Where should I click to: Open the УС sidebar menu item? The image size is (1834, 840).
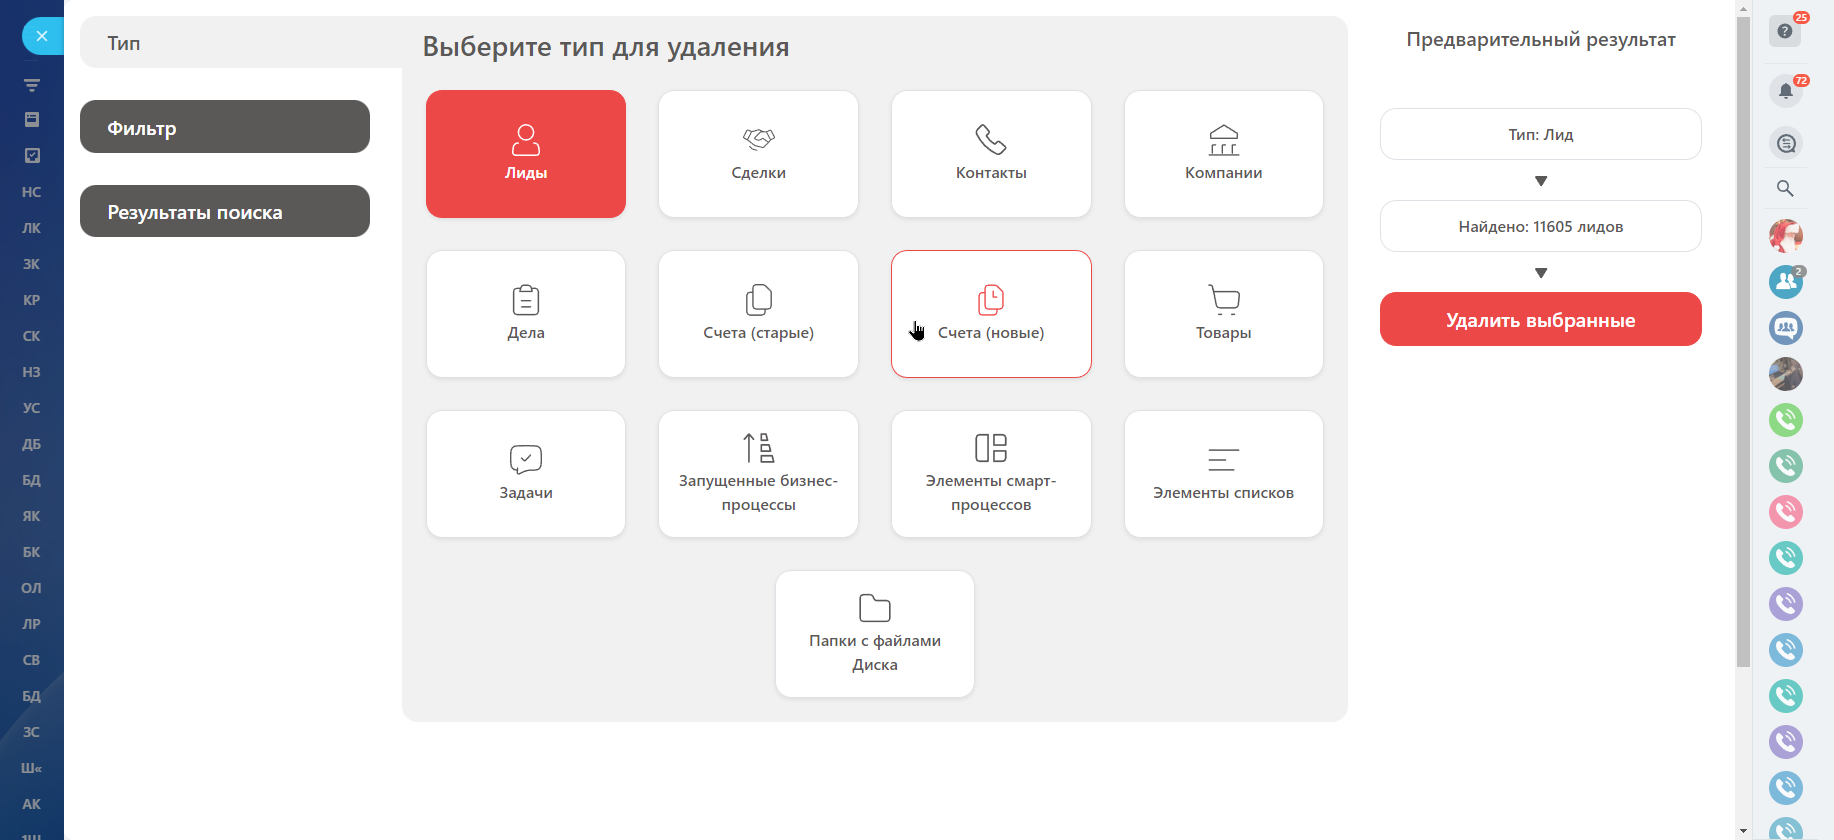[32, 408]
